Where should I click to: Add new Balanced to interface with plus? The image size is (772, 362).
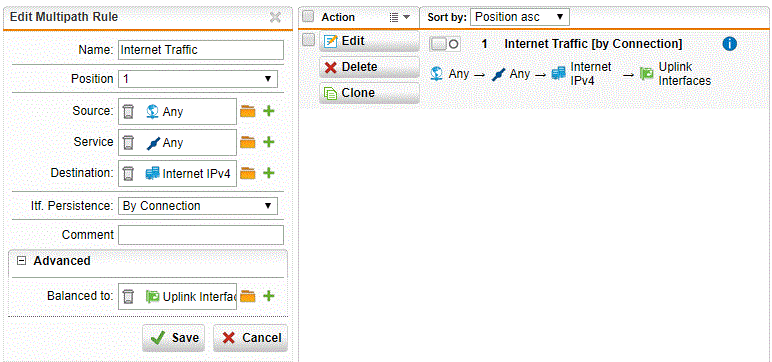pyautogui.click(x=269, y=296)
